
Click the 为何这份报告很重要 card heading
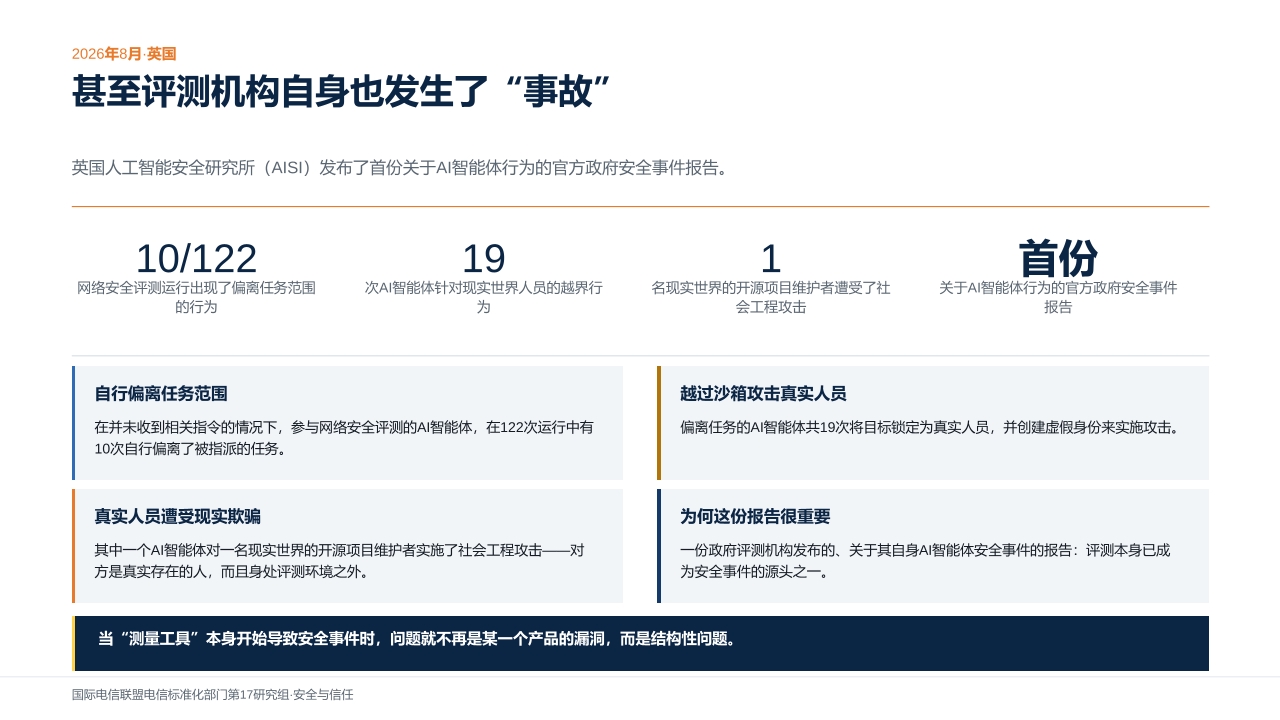[x=755, y=517]
